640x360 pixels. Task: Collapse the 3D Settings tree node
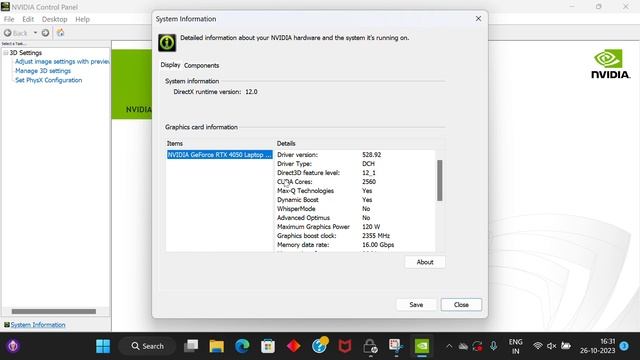[x=6, y=53]
